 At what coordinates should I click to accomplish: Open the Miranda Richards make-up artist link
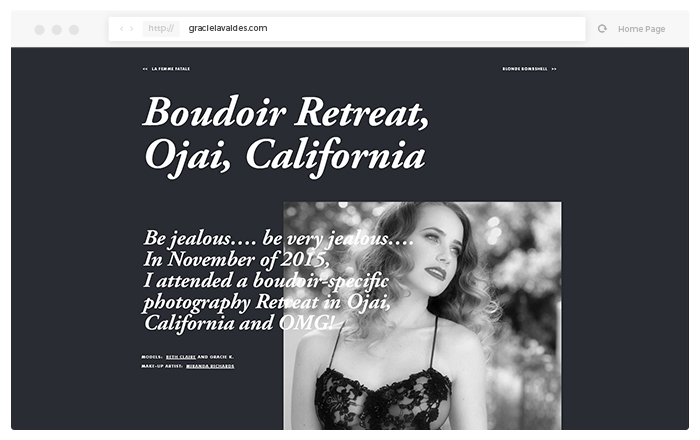pyautogui.click(x=210, y=366)
